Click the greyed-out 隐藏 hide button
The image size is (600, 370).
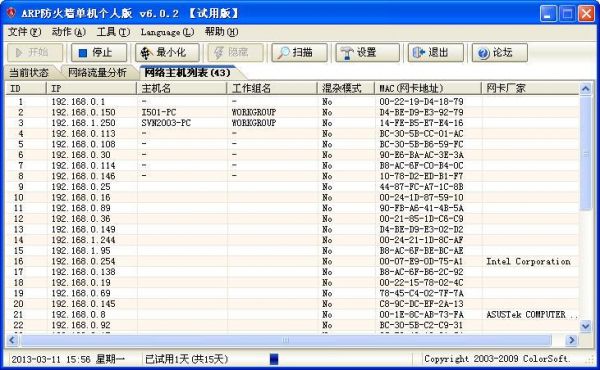point(235,52)
